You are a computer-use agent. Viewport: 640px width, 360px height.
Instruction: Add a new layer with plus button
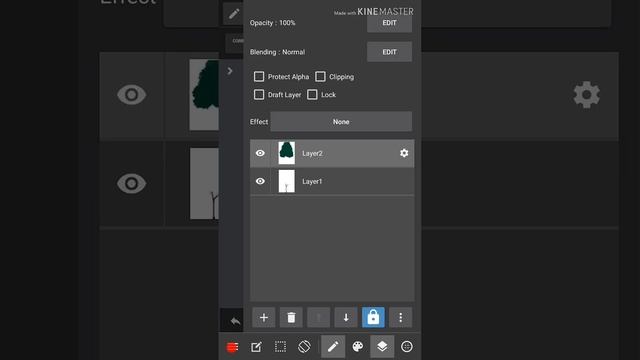264,317
